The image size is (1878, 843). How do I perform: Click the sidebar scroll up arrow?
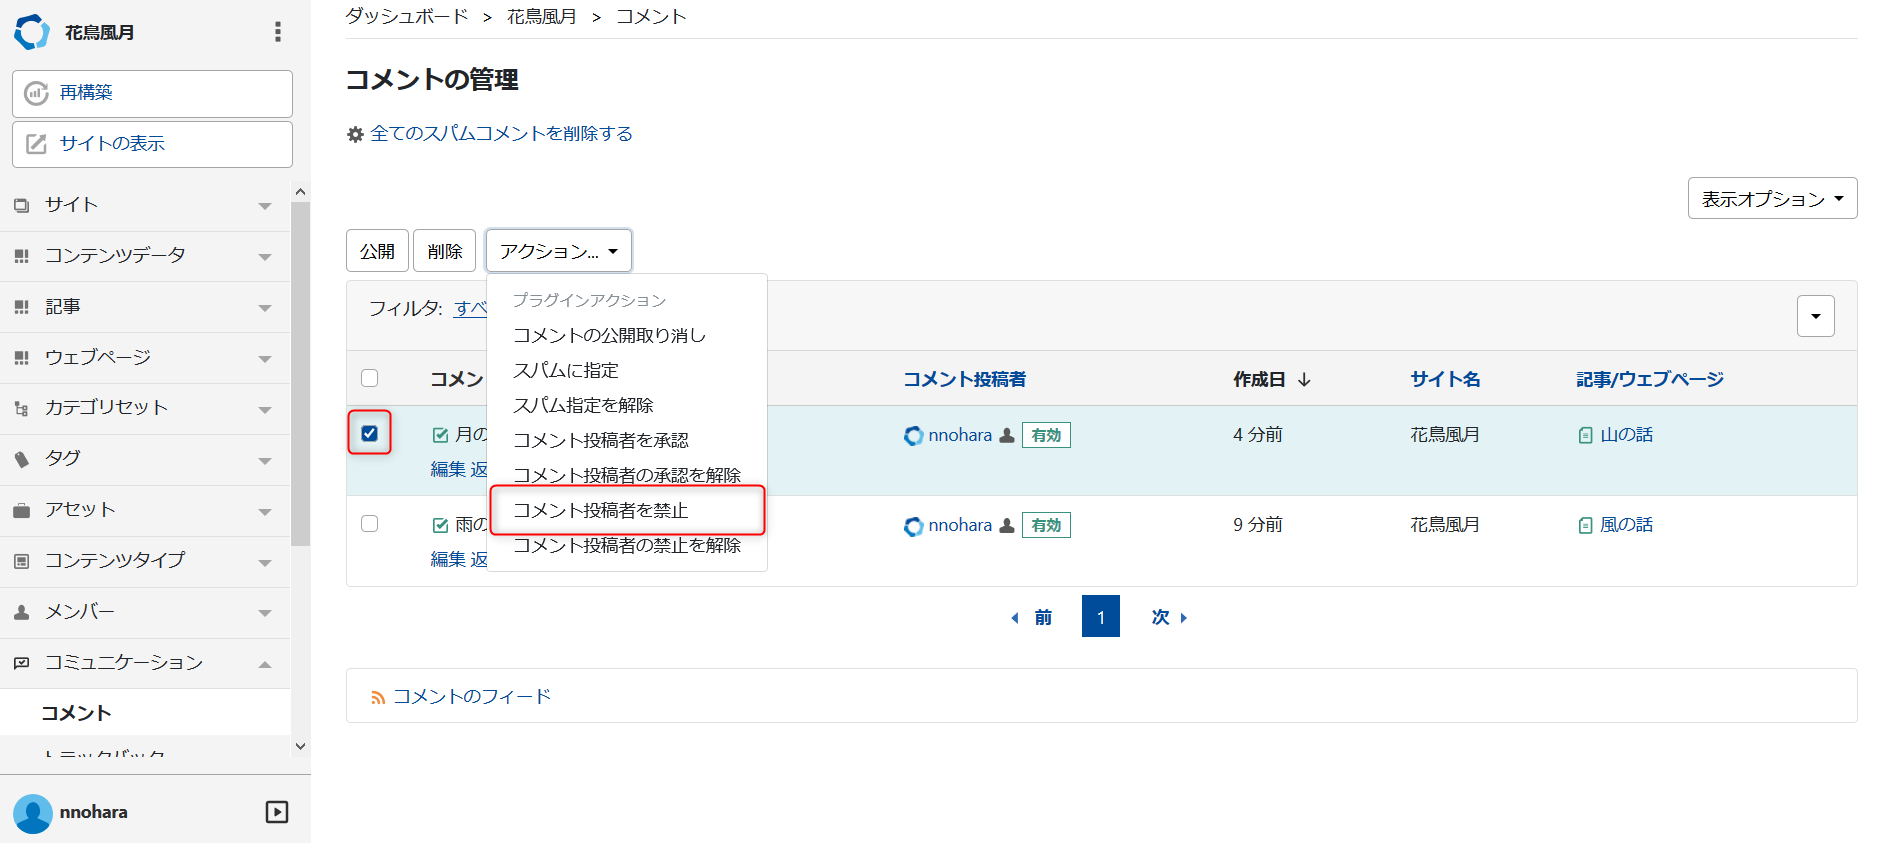pyautogui.click(x=300, y=191)
